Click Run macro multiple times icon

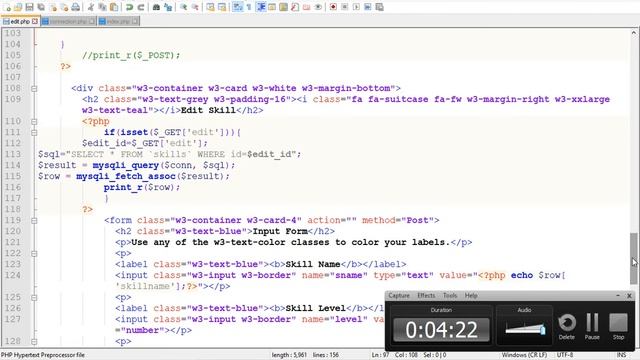pyautogui.click(x=368, y=7)
